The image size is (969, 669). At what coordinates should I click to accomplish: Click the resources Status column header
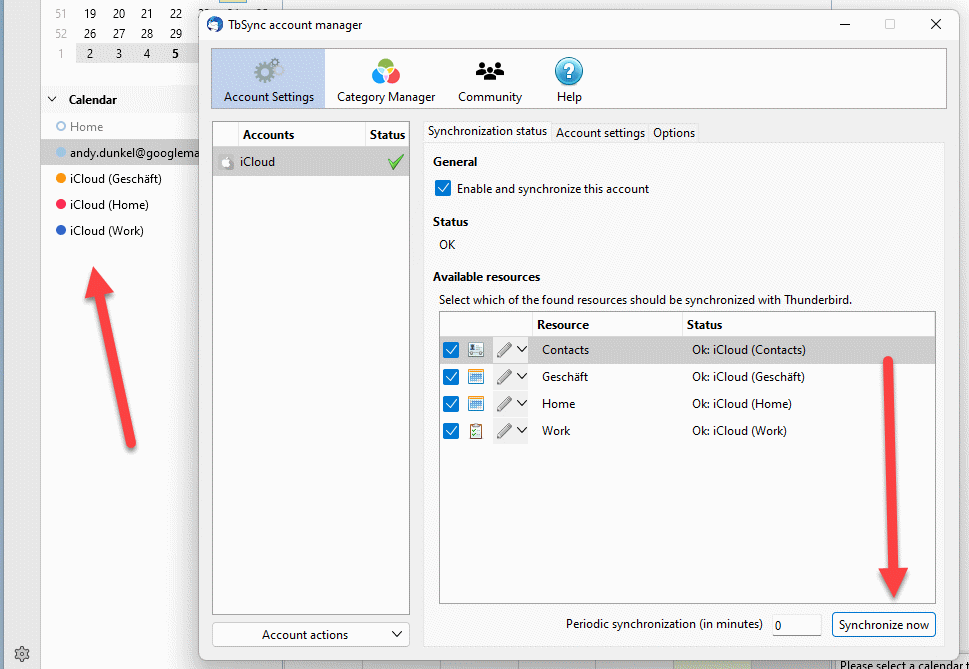coord(808,324)
